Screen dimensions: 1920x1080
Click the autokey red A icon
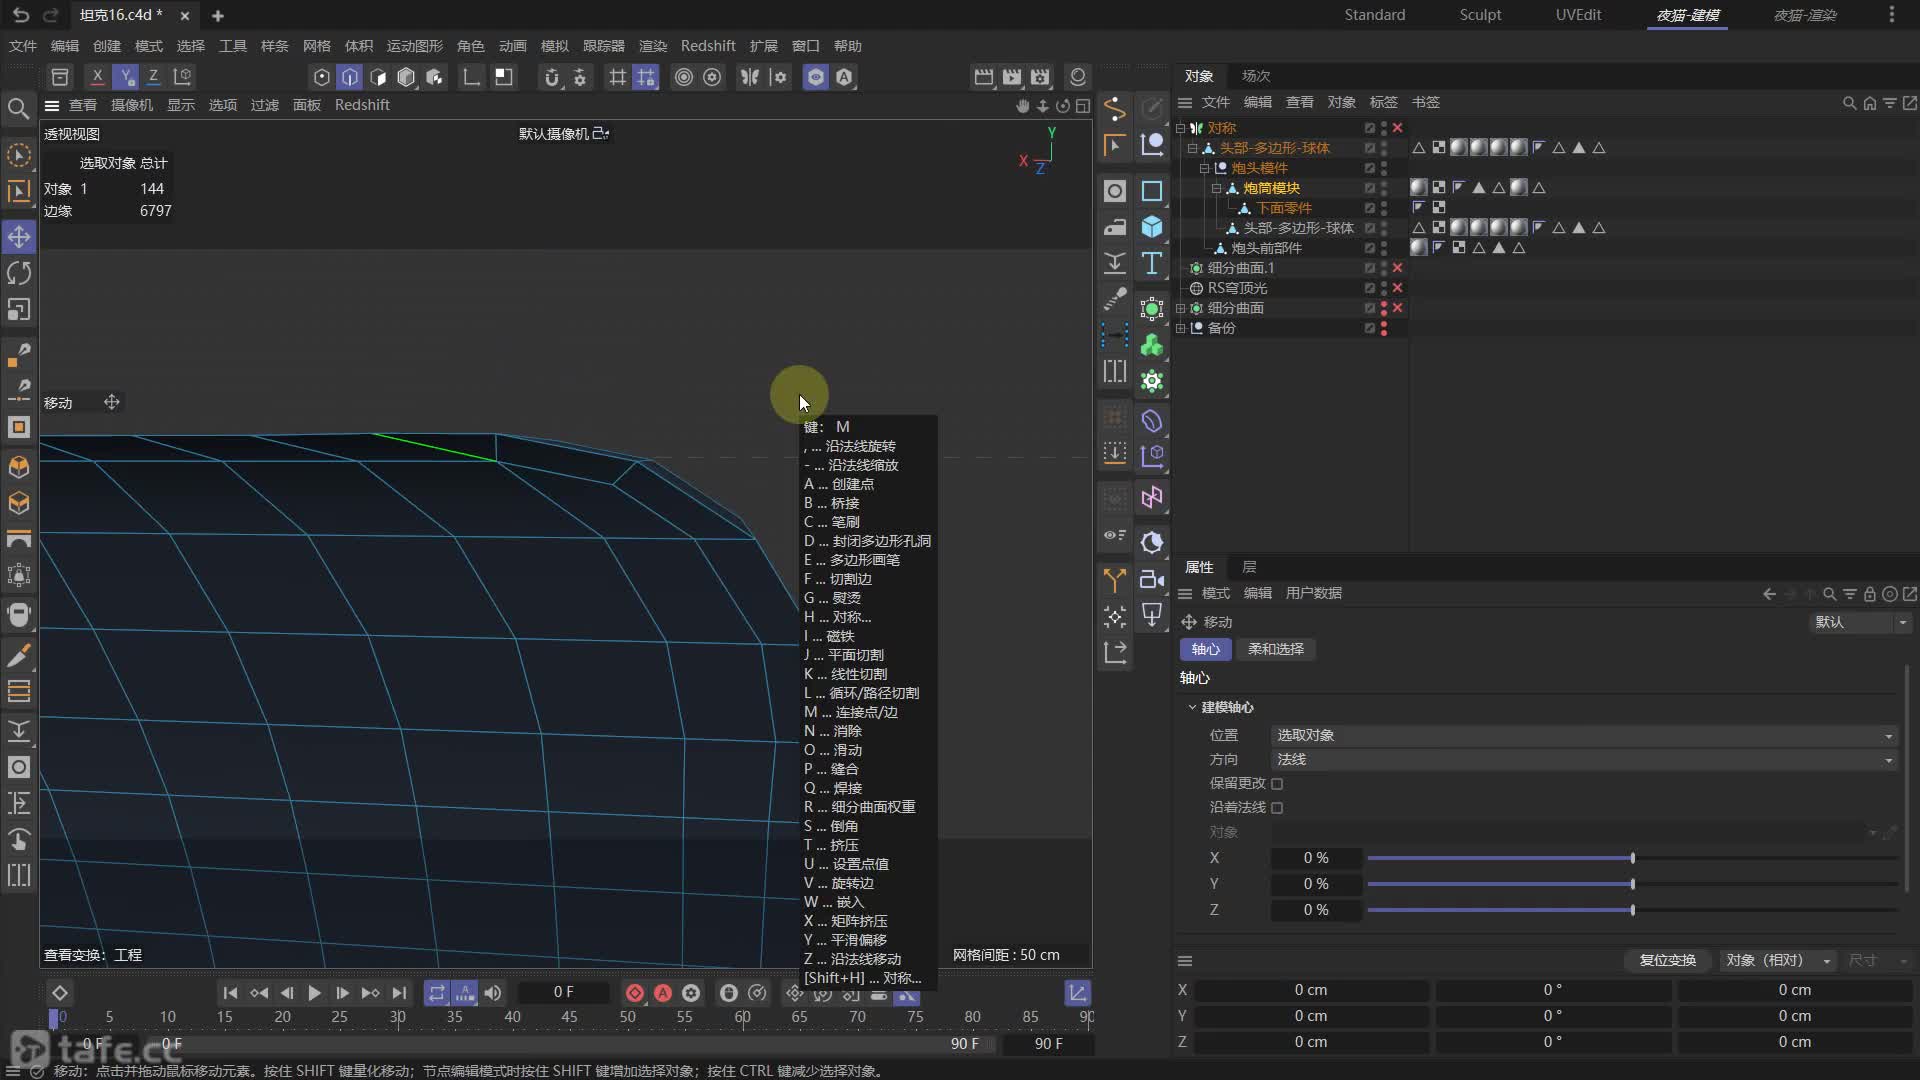click(x=662, y=993)
